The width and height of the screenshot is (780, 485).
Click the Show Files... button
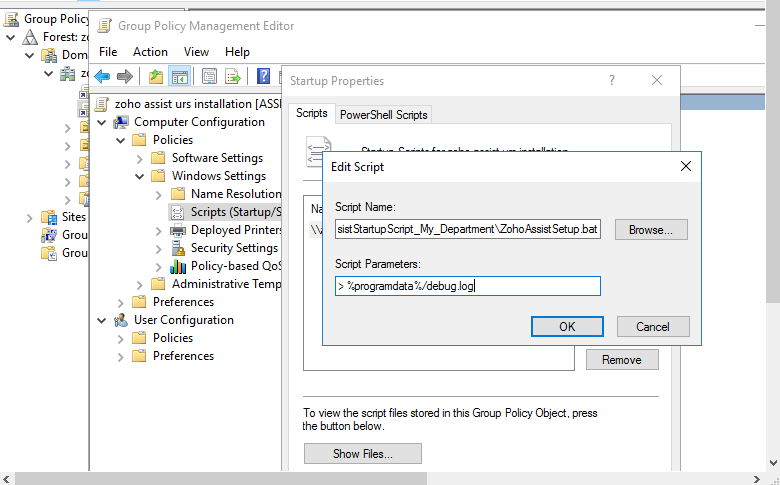tap(363, 454)
